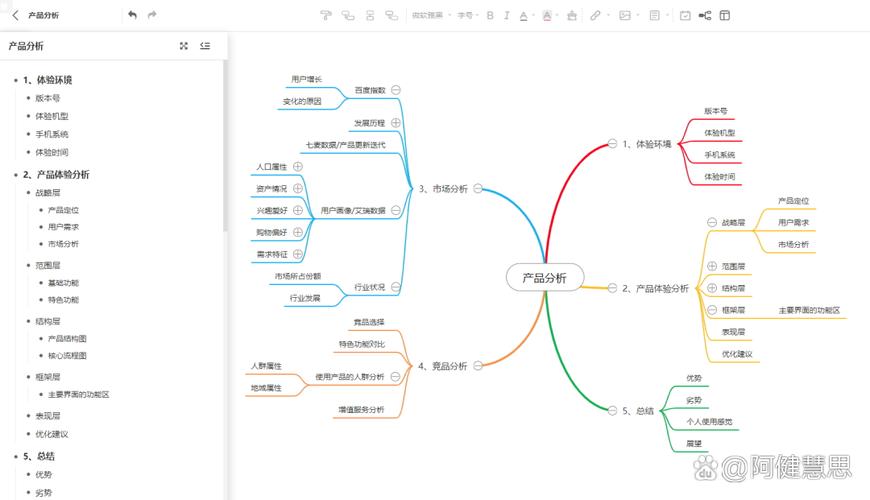Expand the 发展历程 node
Image resolution: width=870 pixels, height=500 pixels.
point(396,123)
